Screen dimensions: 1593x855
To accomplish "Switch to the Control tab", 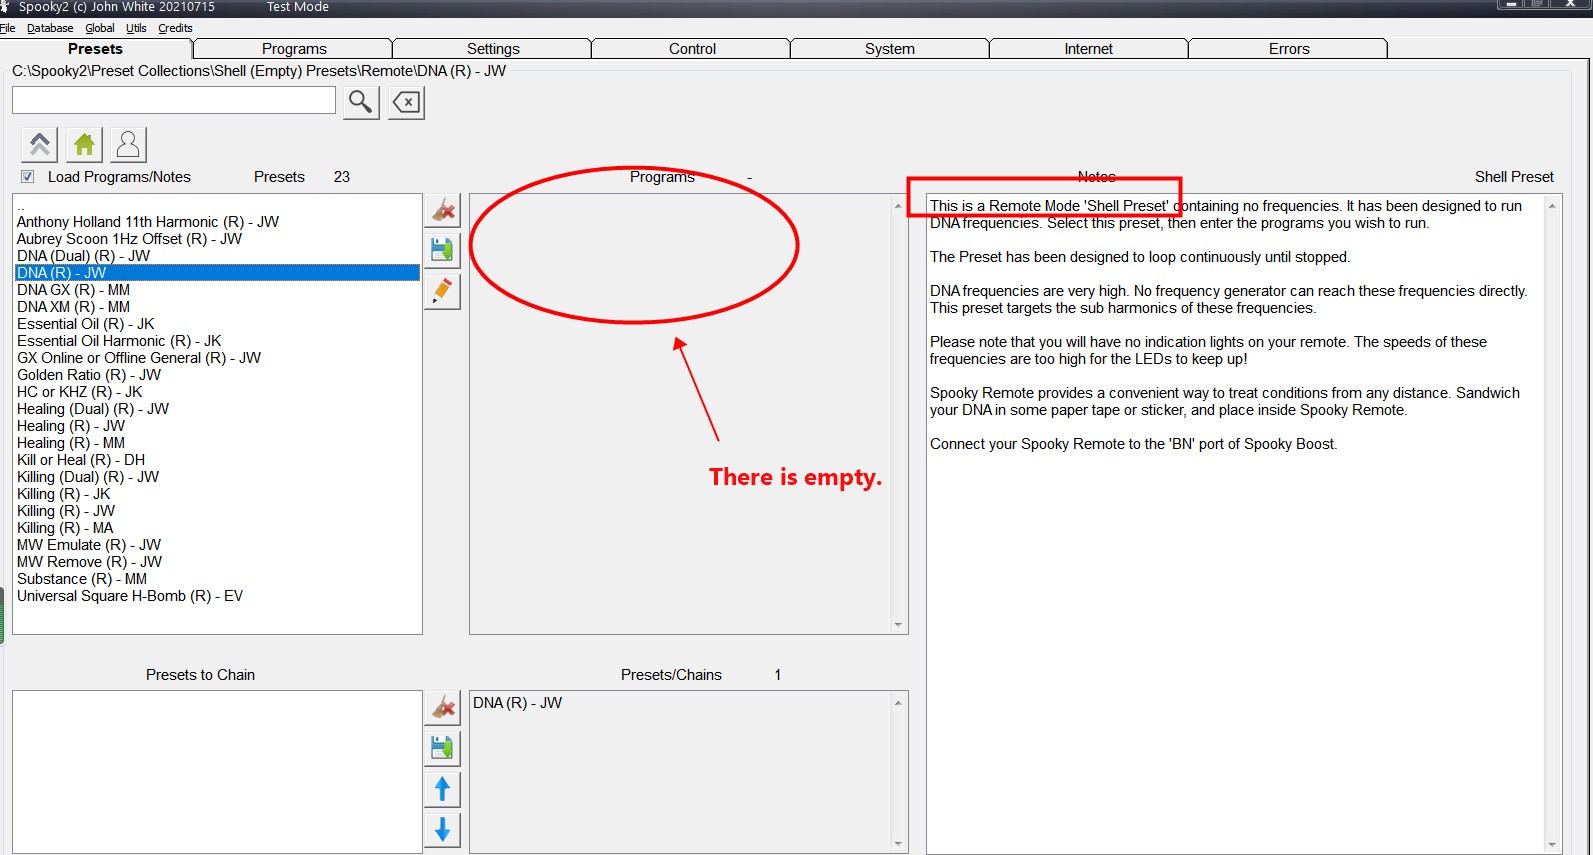I will click(x=691, y=49).
